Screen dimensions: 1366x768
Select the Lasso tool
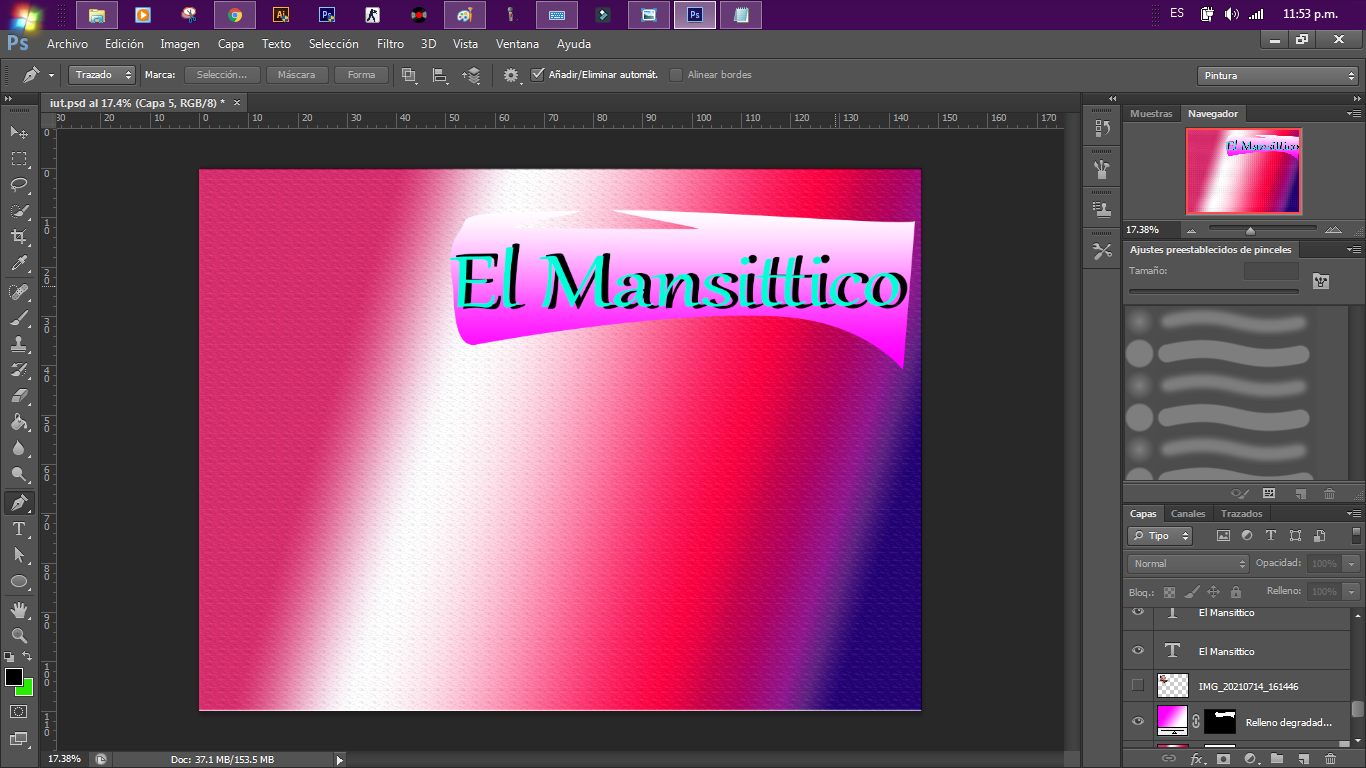point(19,185)
